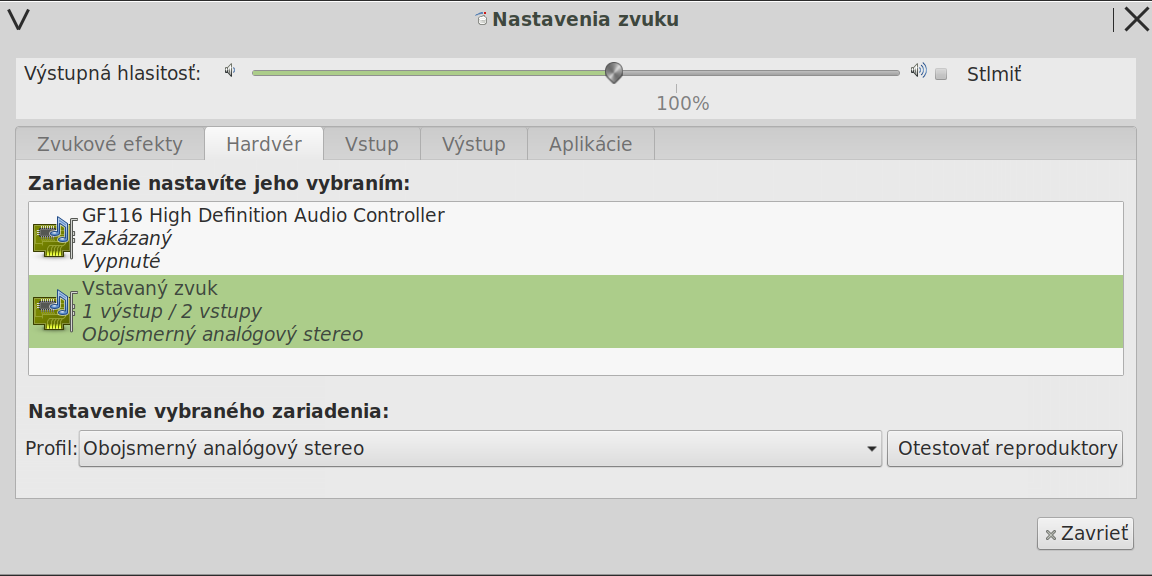The height and width of the screenshot is (576, 1152).
Task: Open the window menu arrow in the title bar
Action: [18, 19]
